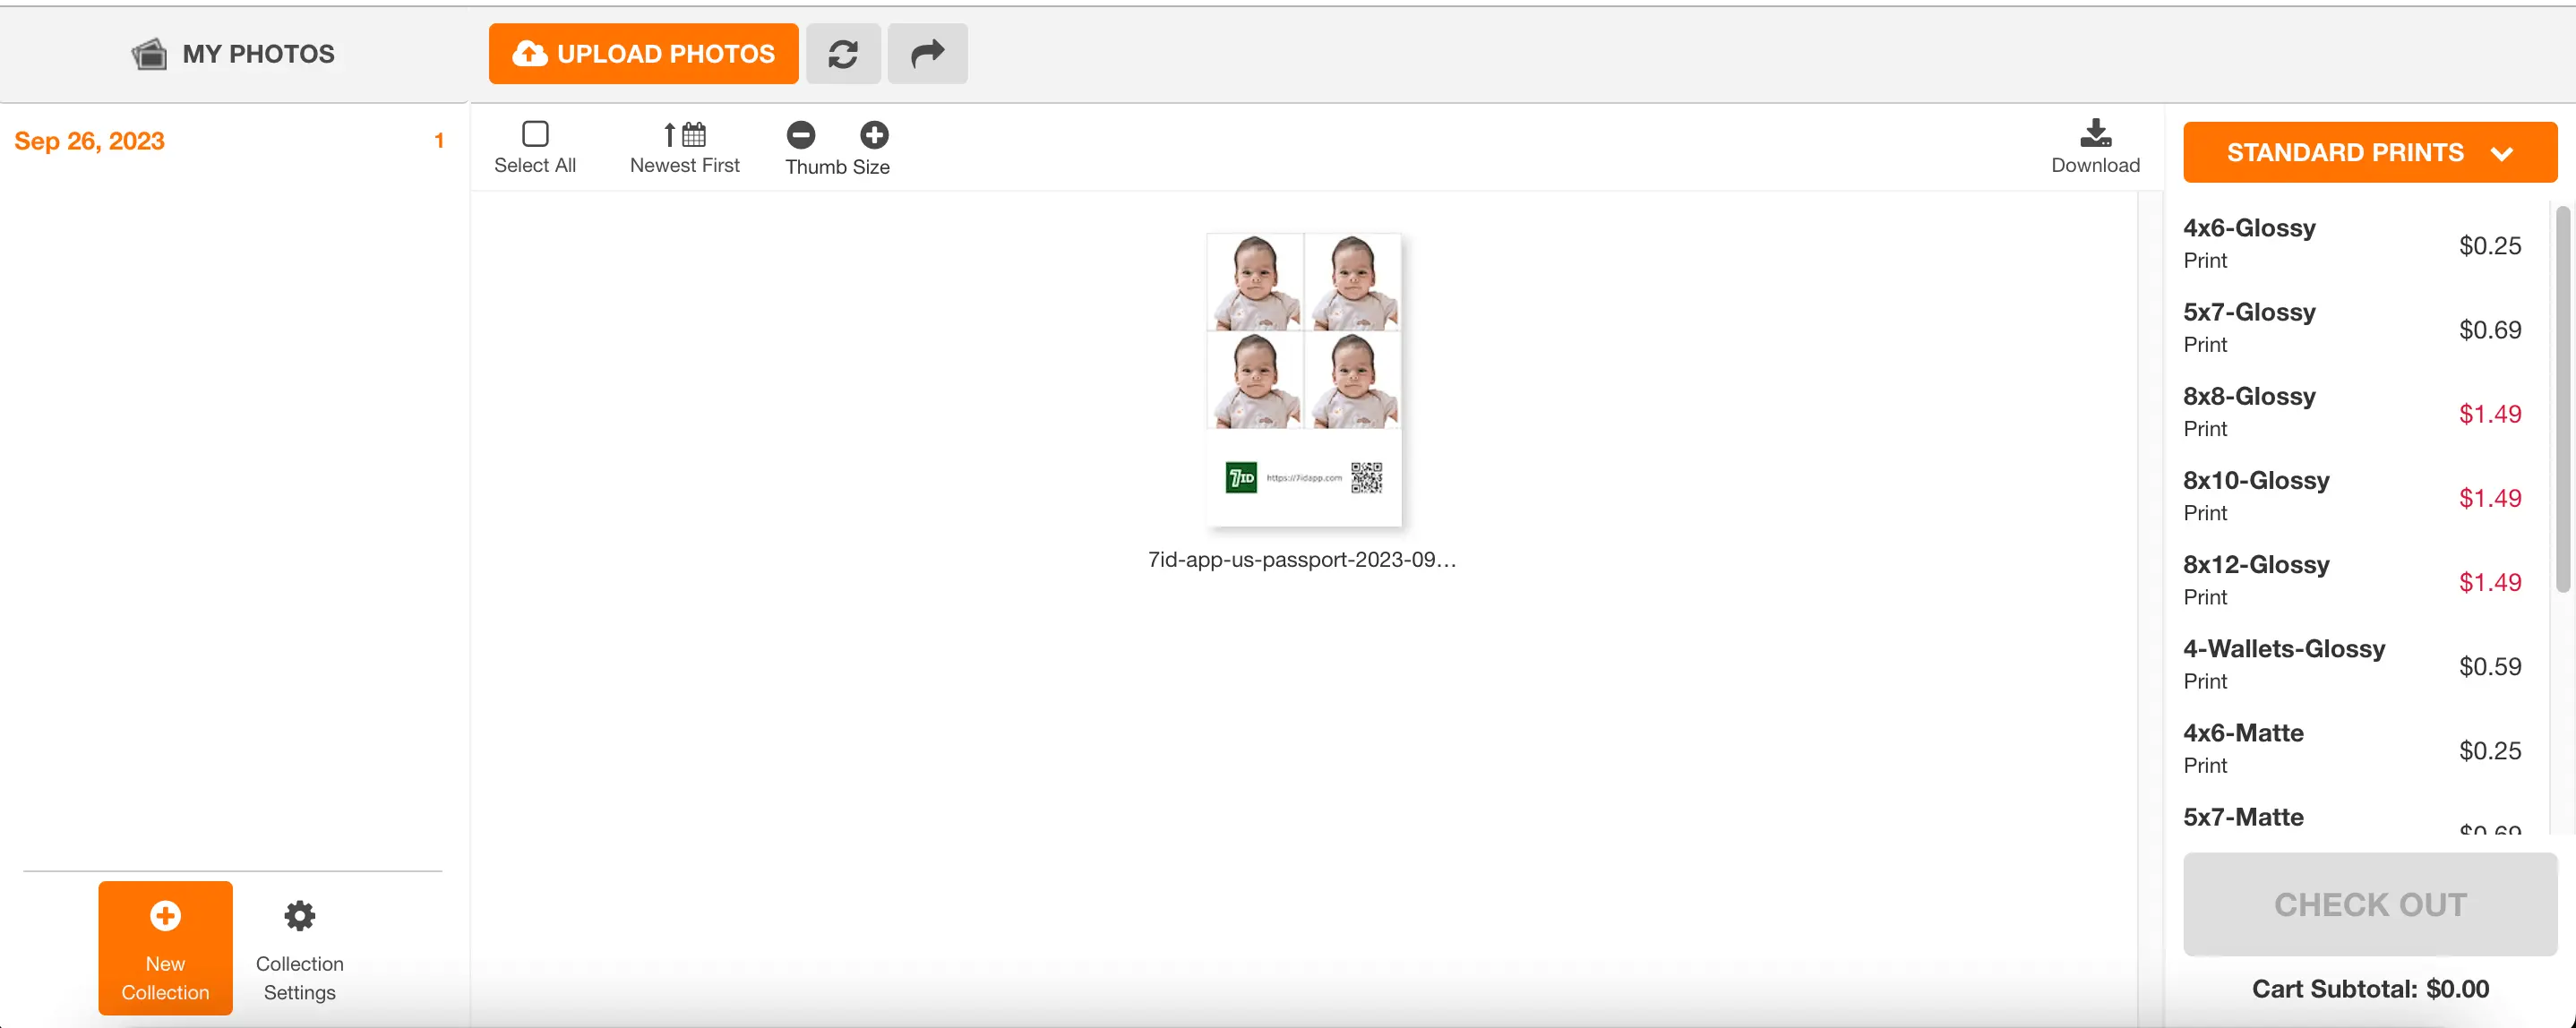Image resolution: width=2576 pixels, height=1028 pixels.
Task: Select the 4-Wallets-Glossy print option
Action: [x=2284, y=662]
